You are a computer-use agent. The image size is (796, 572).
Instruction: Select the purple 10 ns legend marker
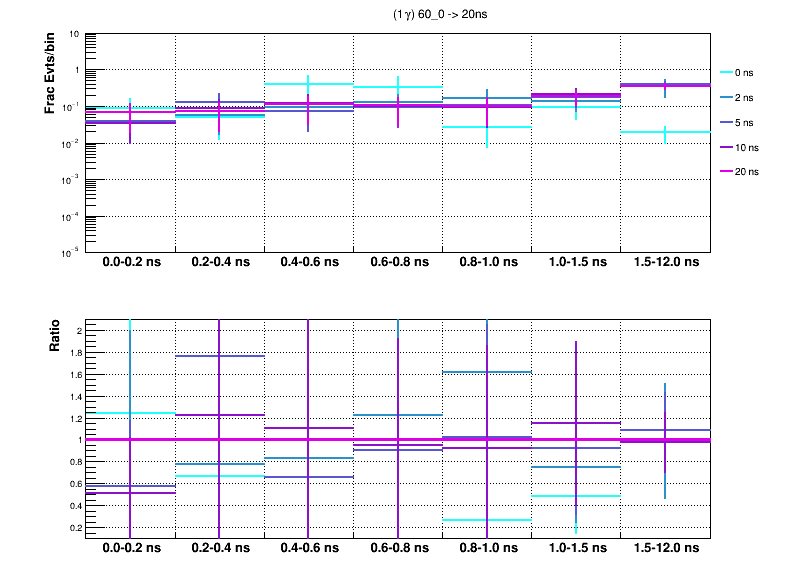click(x=727, y=147)
